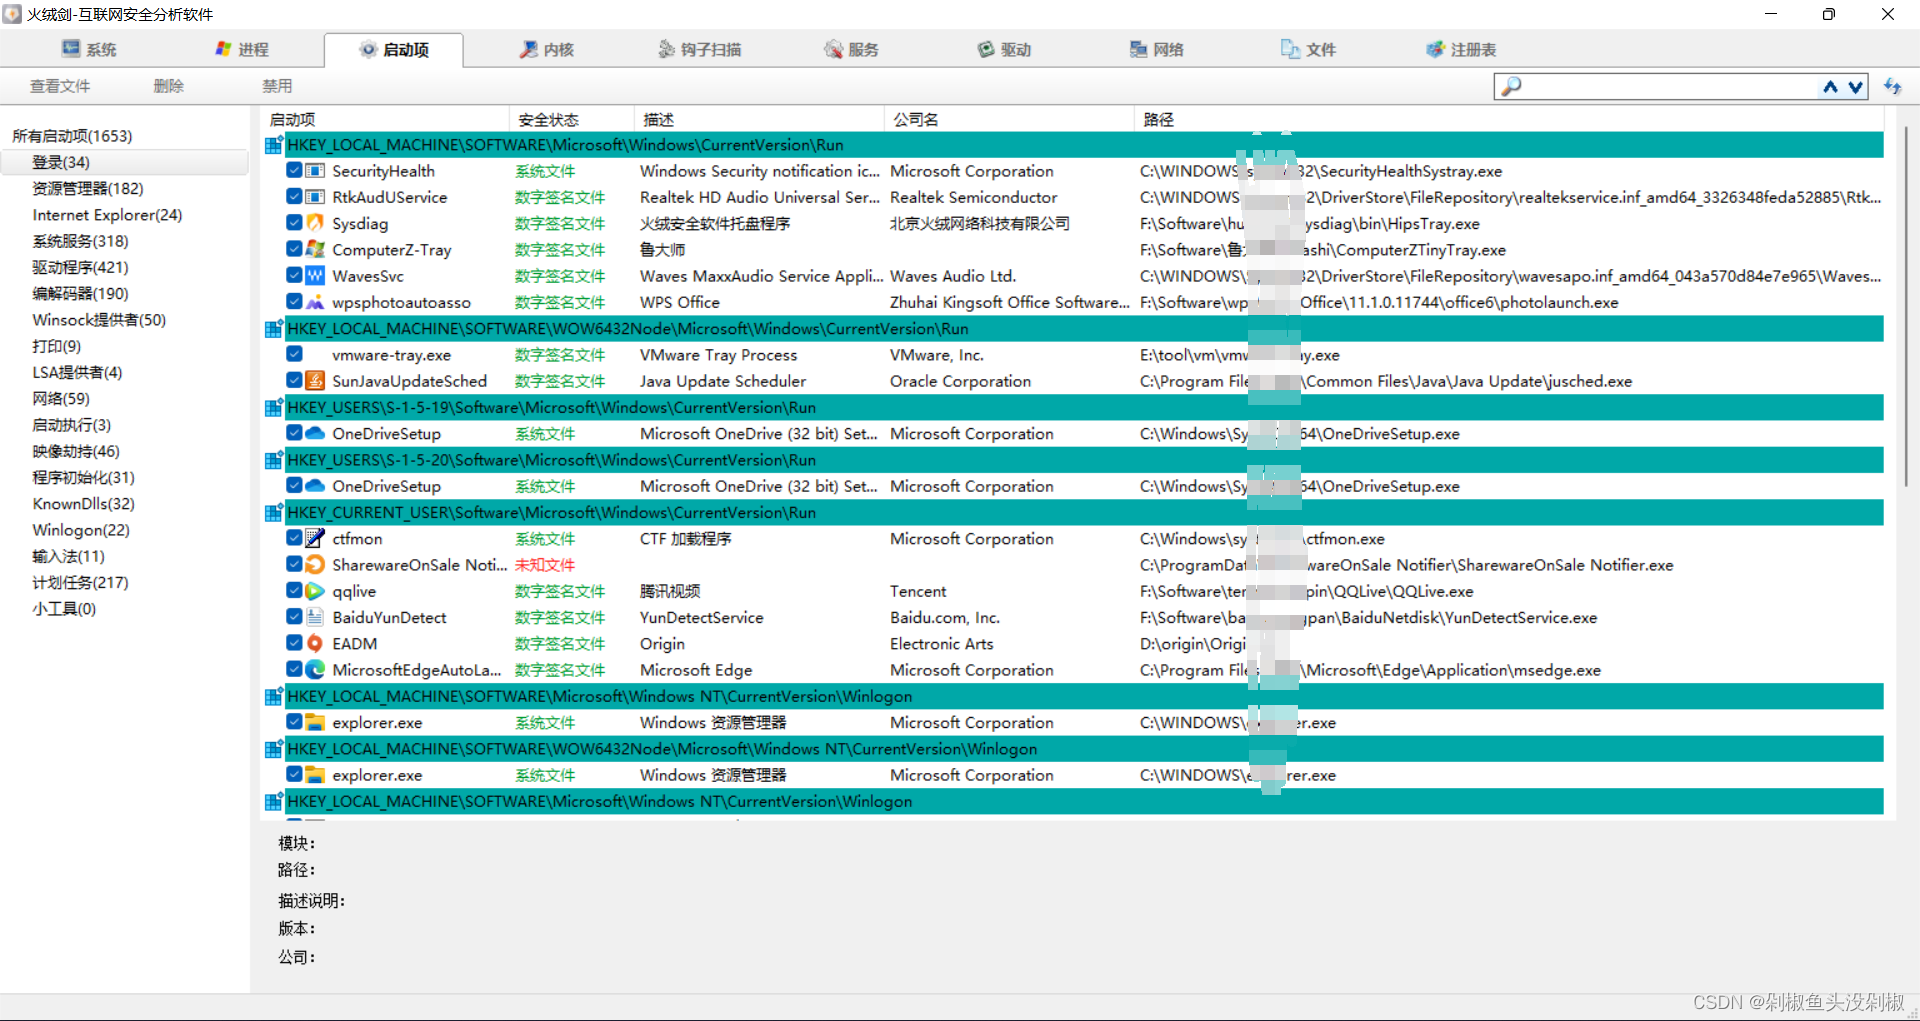Image resolution: width=1920 pixels, height=1021 pixels.
Task: Select Internet Explorer(24) category
Action: pos(107,215)
